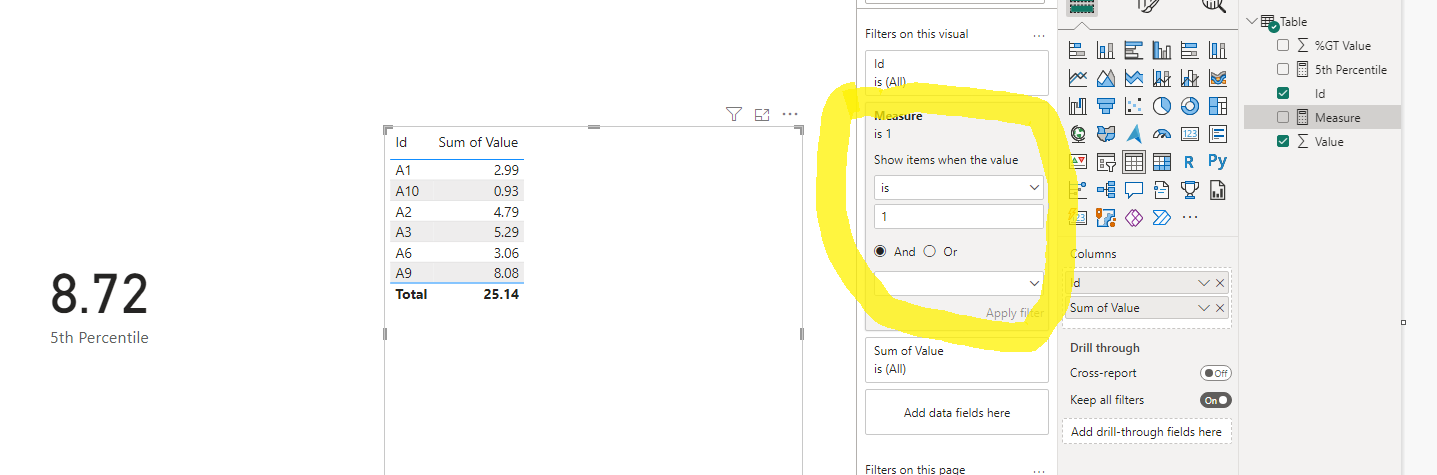Uncheck the Value field

(1284, 141)
